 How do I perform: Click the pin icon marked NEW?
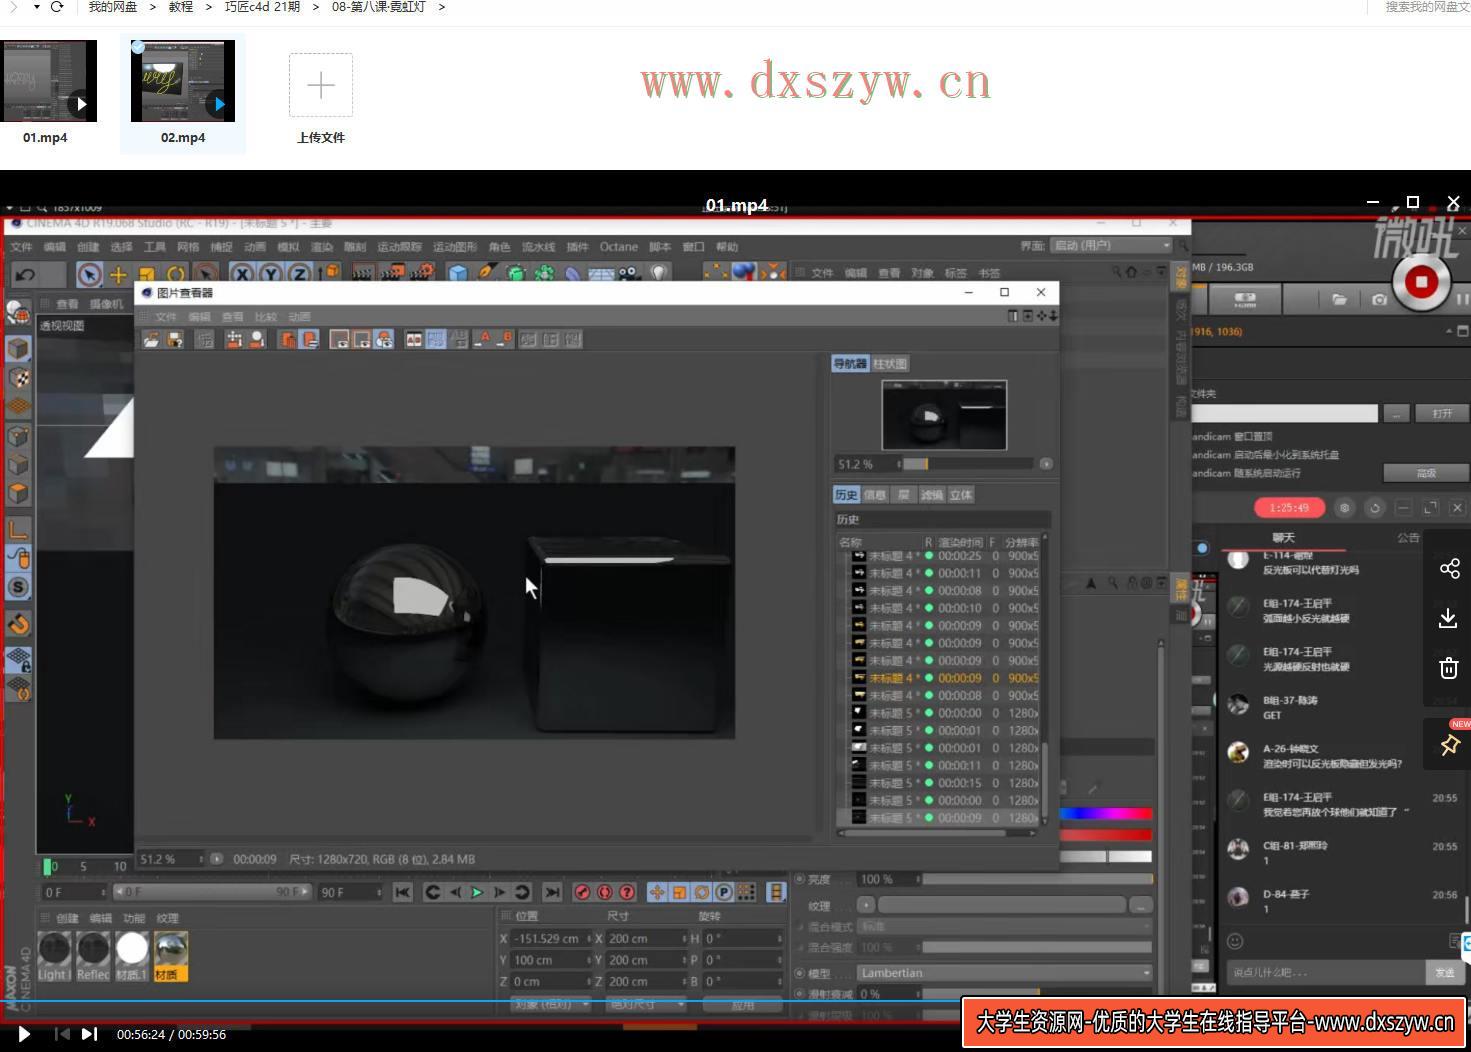(x=1449, y=745)
